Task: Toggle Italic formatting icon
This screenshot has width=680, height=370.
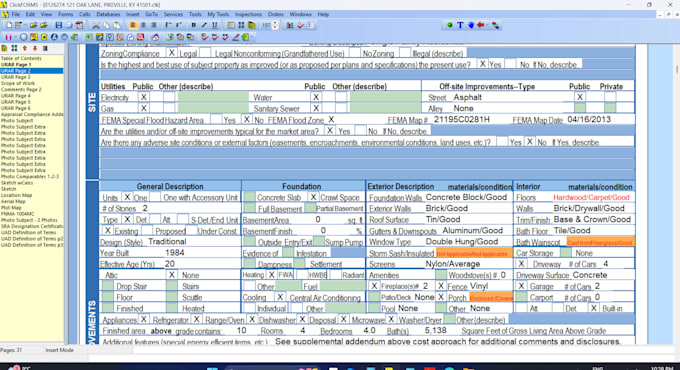Action: point(204,25)
